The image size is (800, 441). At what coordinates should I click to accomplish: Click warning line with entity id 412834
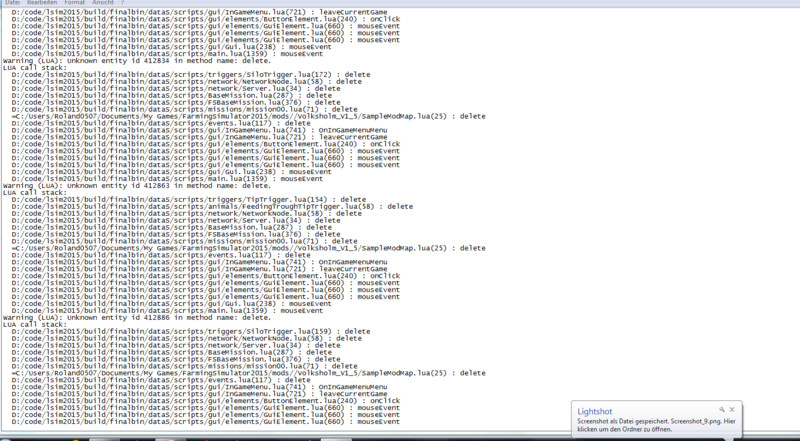pyautogui.click(x=136, y=61)
